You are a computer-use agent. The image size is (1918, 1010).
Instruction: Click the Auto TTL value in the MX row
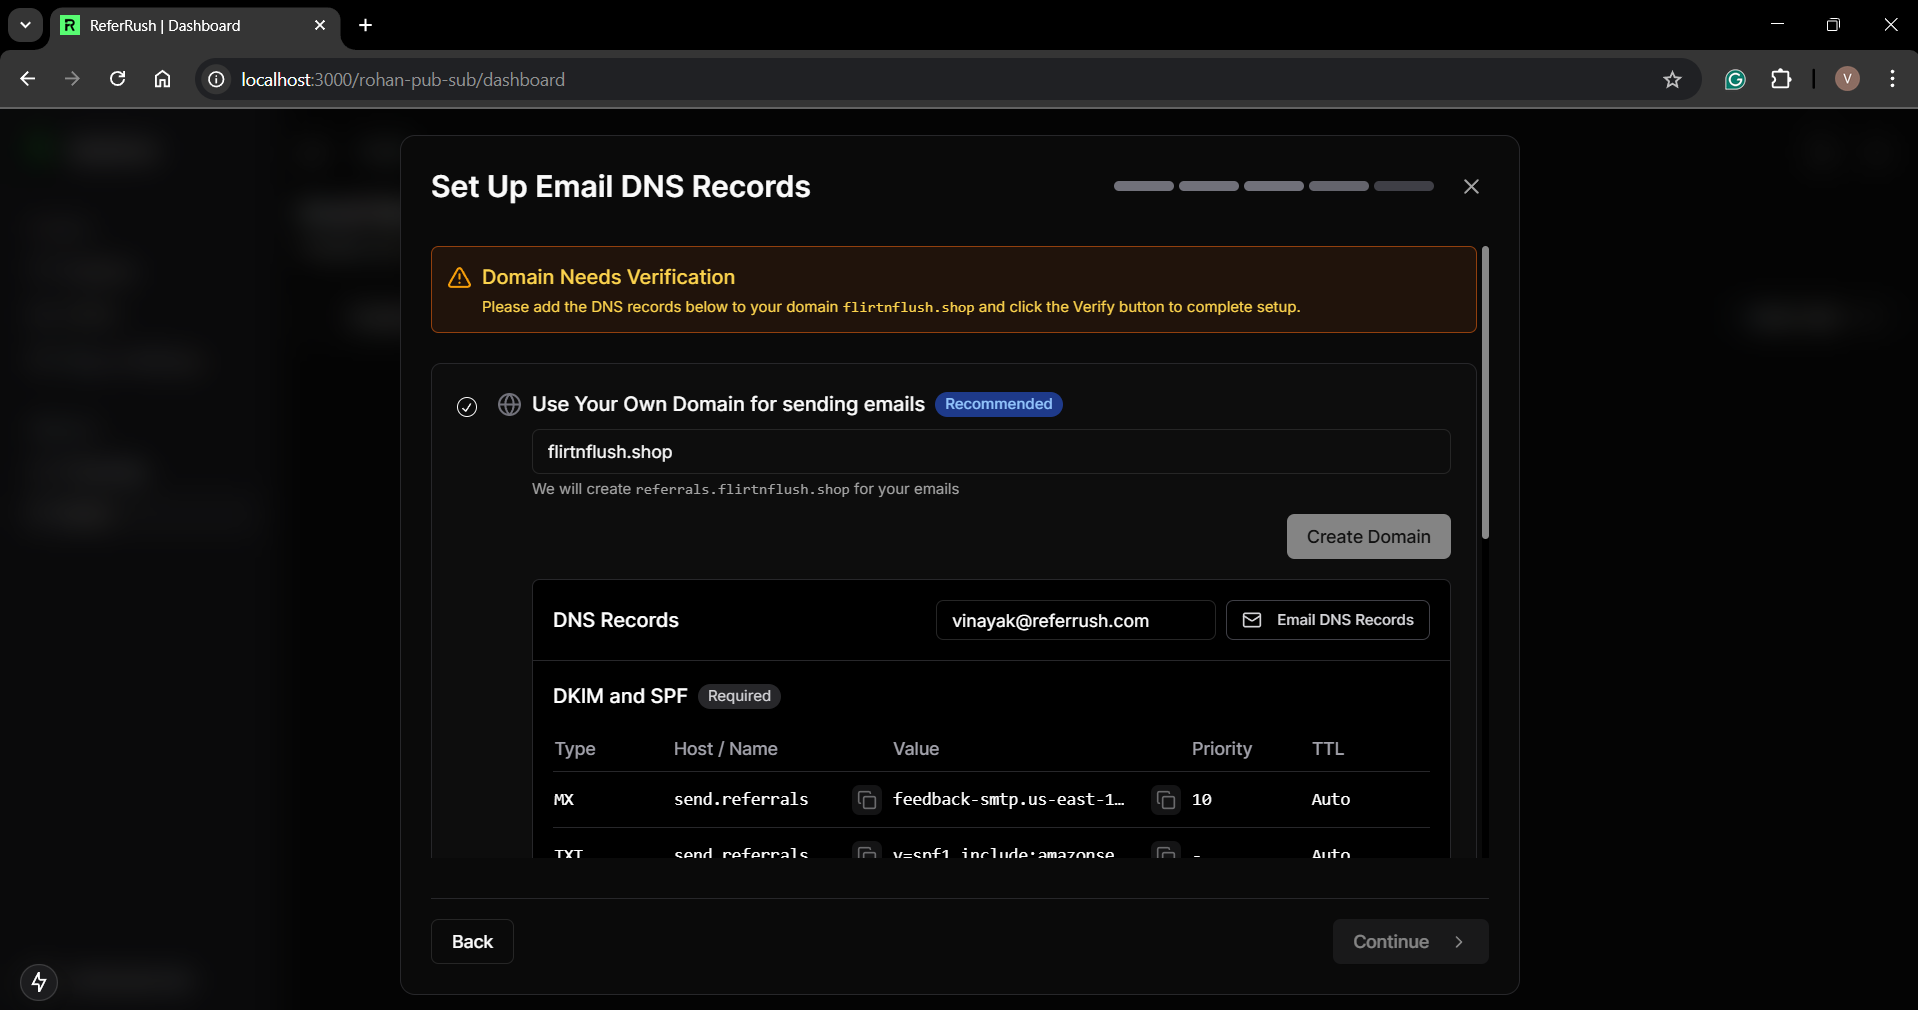(1331, 800)
